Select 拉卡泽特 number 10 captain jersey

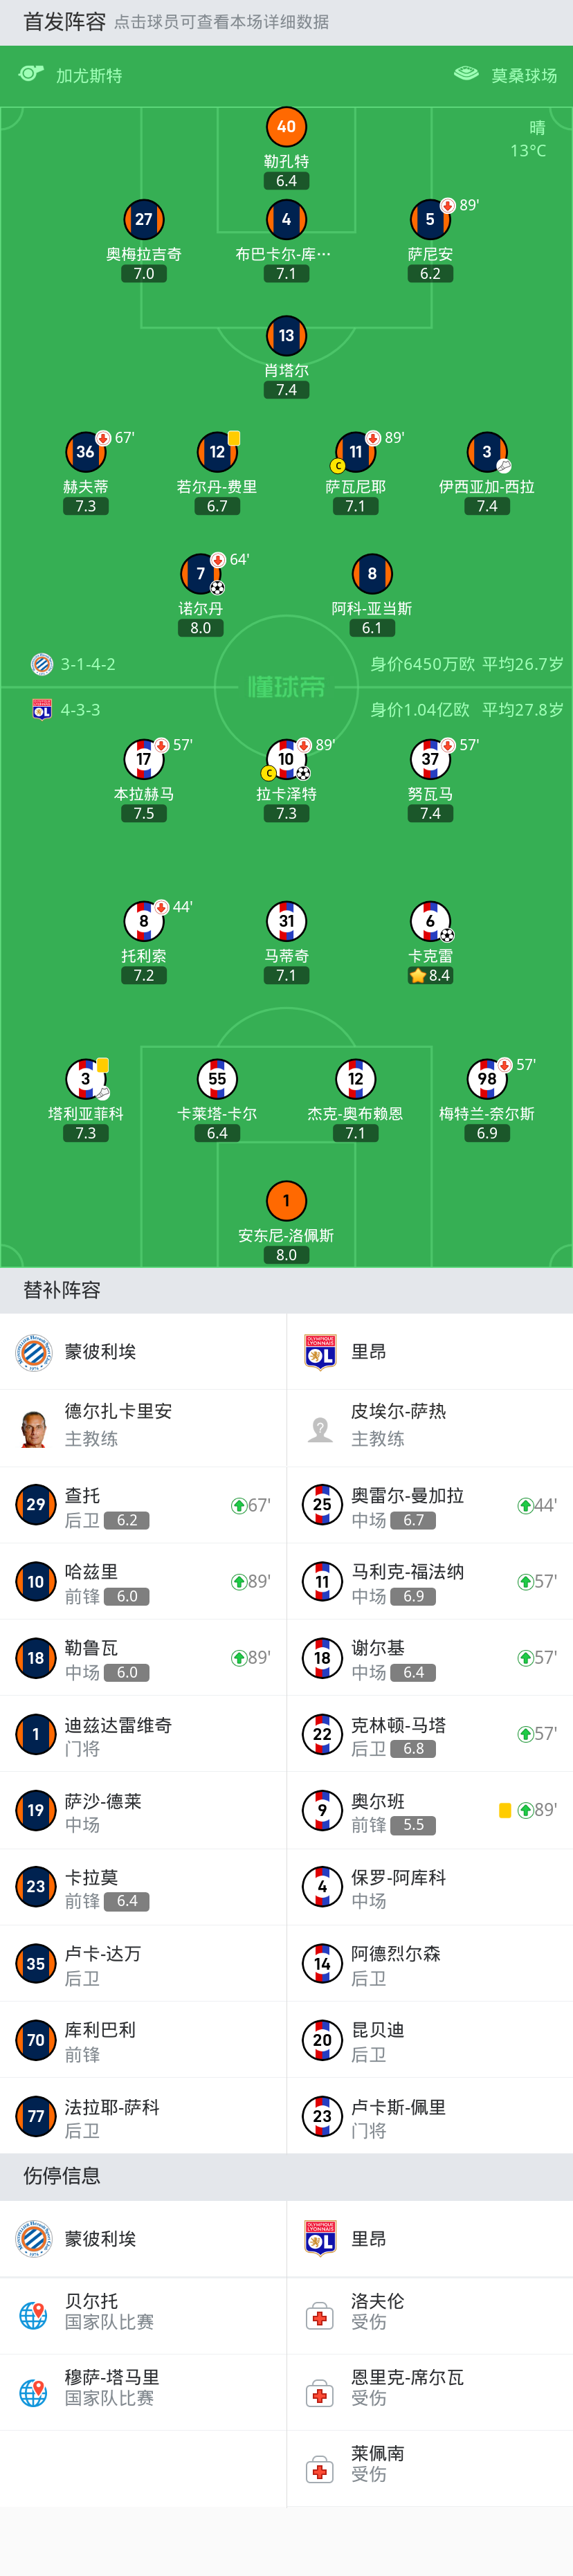tap(286, 760)
